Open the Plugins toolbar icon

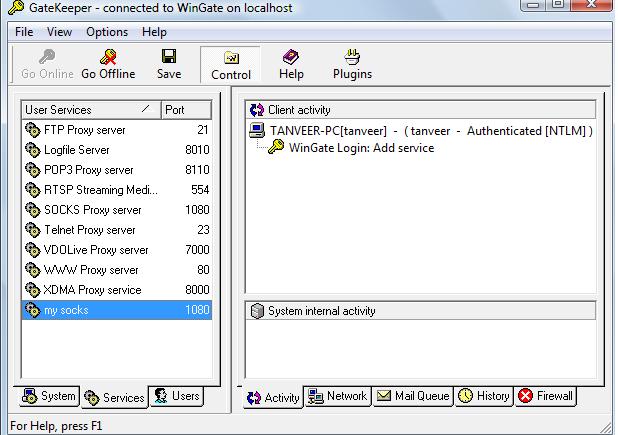tap(352, 57)
